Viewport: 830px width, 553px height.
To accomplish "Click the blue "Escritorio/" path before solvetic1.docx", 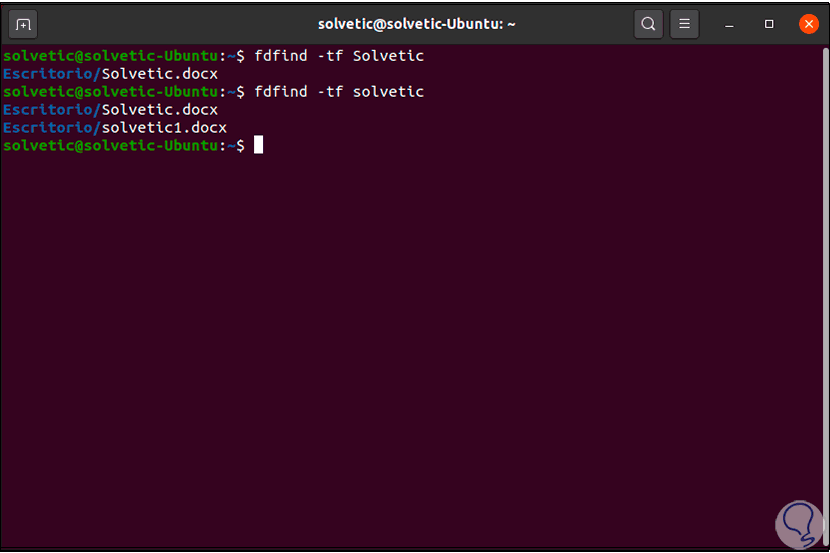I will click(52, 128).
